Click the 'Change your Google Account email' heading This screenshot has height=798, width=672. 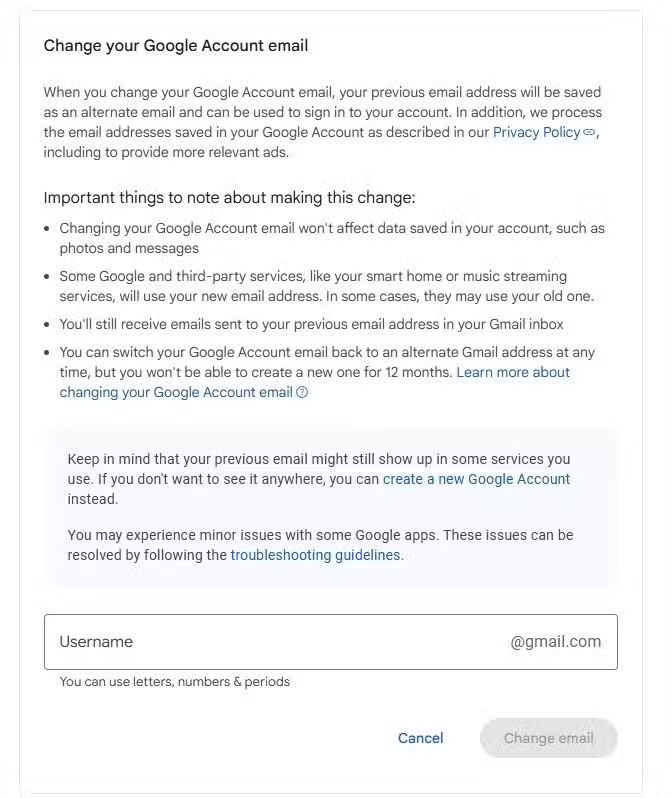click(x=176, y=45)
